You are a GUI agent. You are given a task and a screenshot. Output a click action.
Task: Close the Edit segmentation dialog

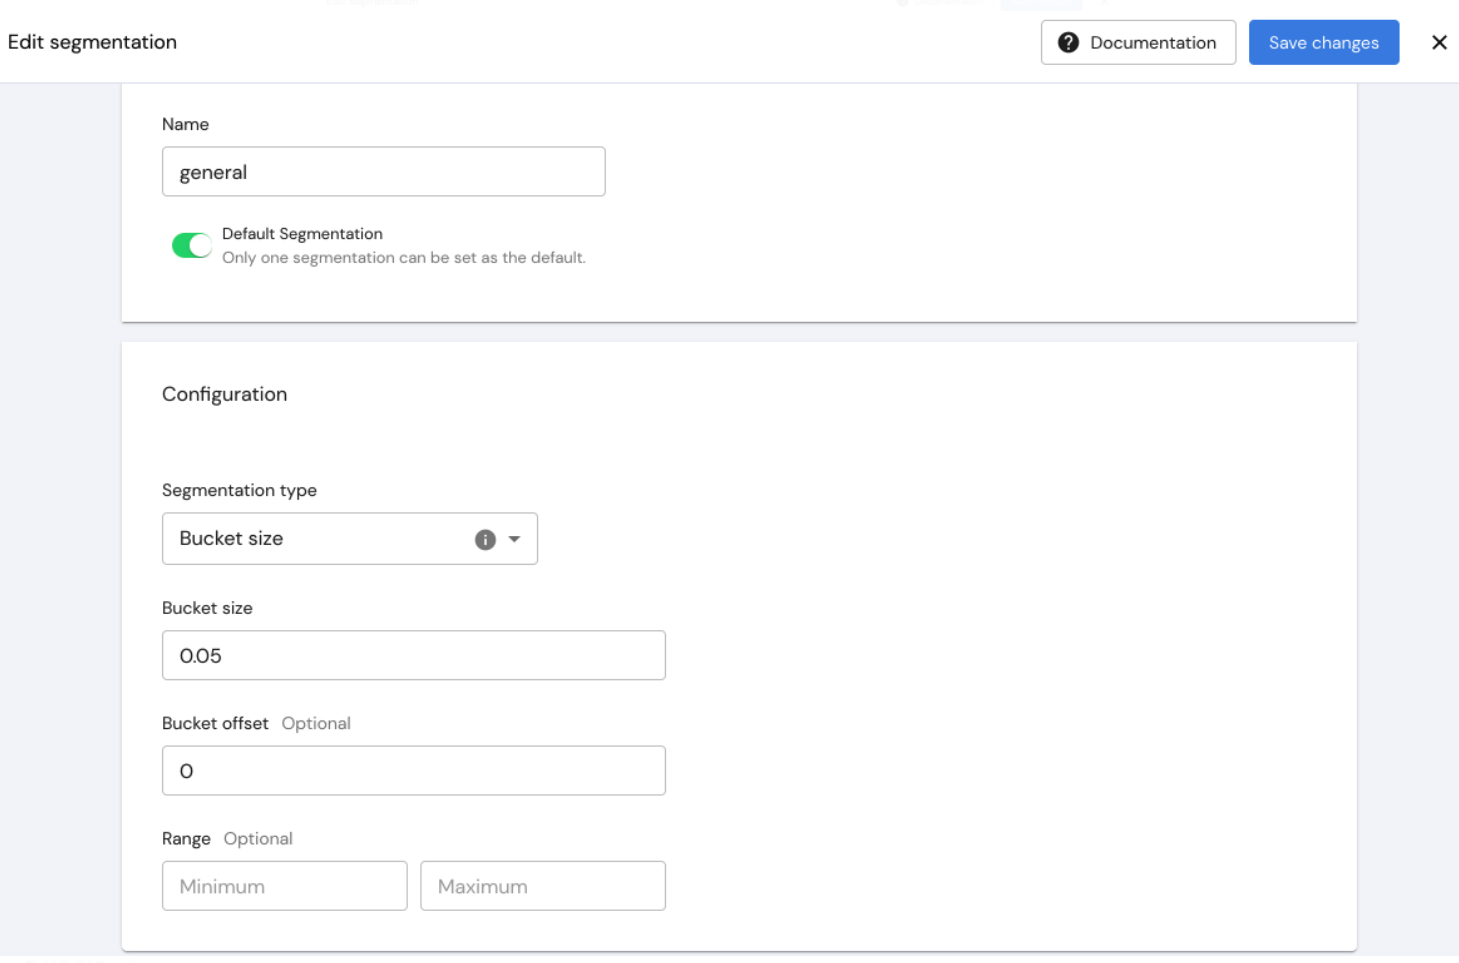pyautogui.click(x=1439, y=43)
